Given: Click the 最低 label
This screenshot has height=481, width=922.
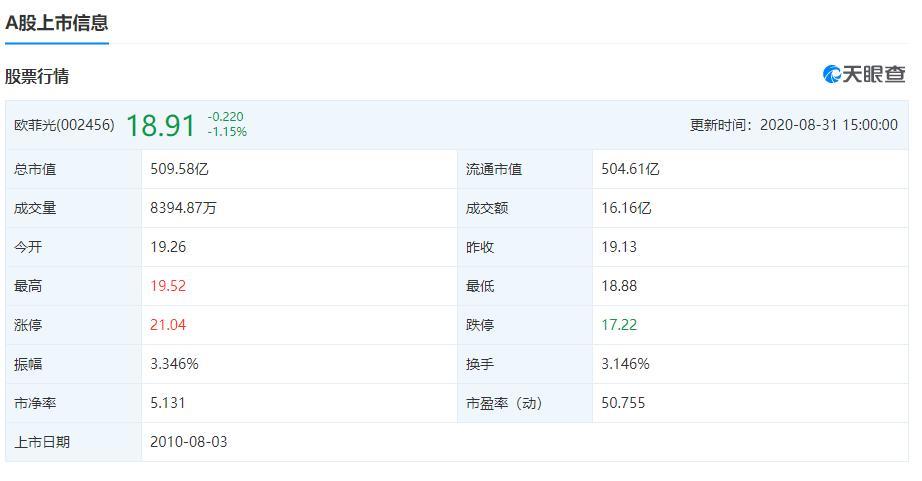Looking at the screenshot, I should tap(480, 286).
